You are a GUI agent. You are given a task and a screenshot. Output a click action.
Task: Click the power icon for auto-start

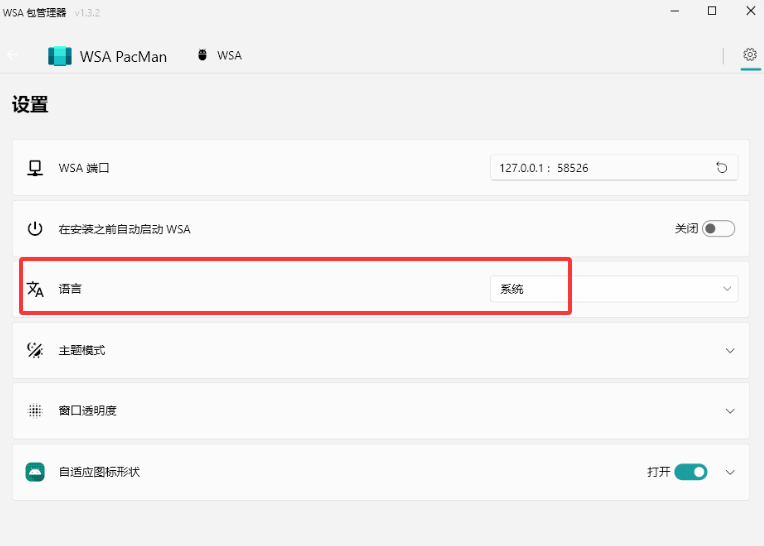coord(35,229)
